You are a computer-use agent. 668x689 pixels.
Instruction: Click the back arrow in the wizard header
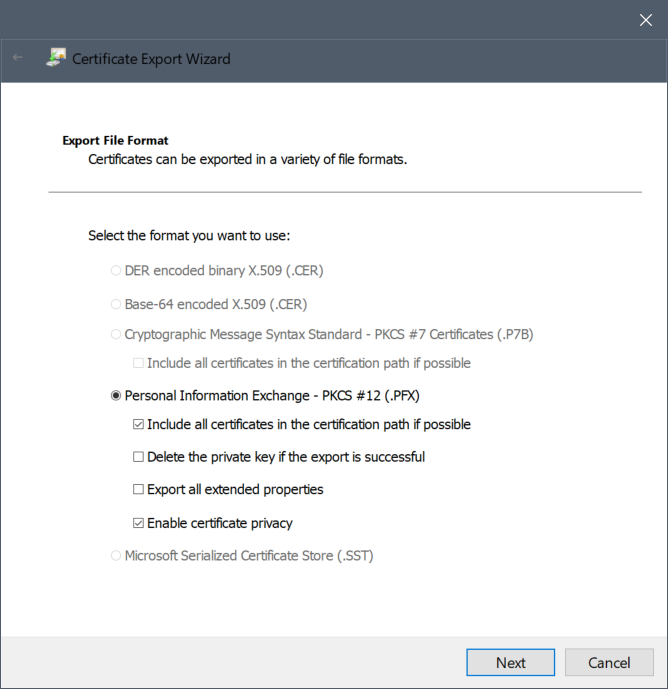[x=18, y=58]
